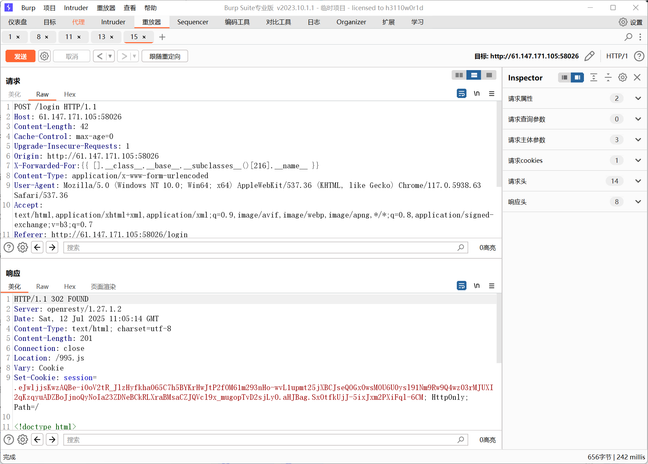The image size is (648, 464).
Task: Click the 发送 send button
Action: pyautogui.click(x=20, y=57)
